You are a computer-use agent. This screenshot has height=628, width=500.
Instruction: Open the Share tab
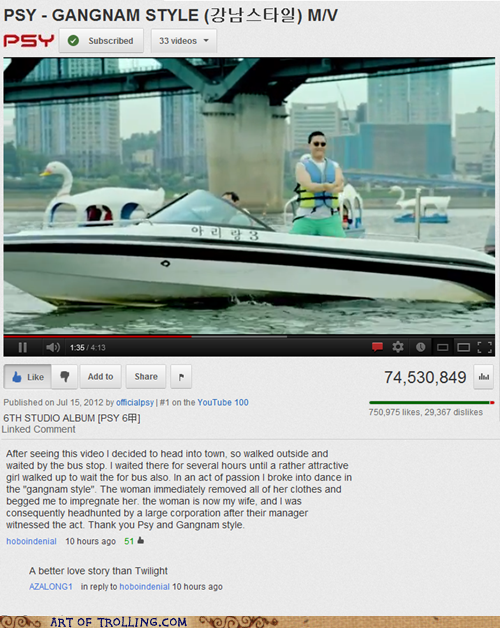tap(146, 376)
